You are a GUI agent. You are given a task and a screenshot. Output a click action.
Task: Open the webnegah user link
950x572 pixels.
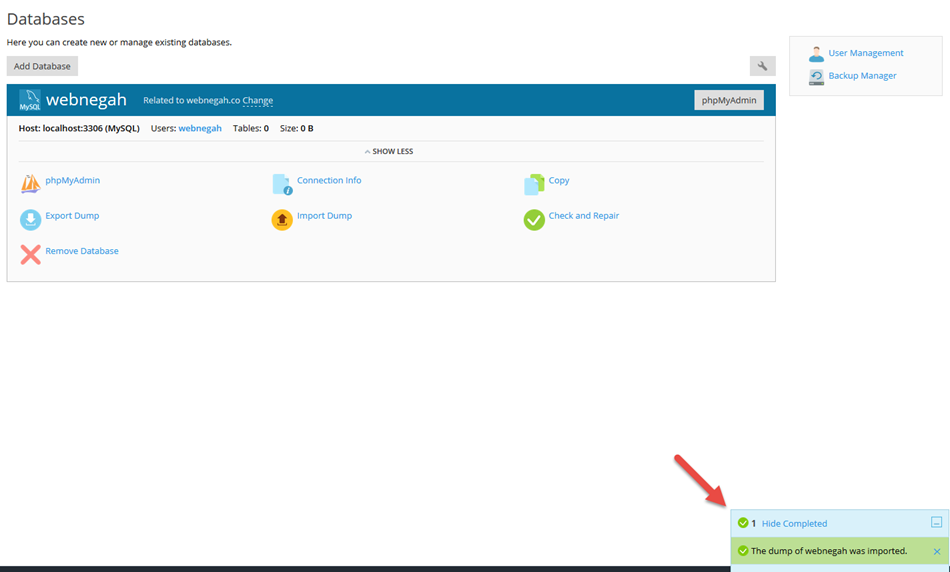(200, 129)
